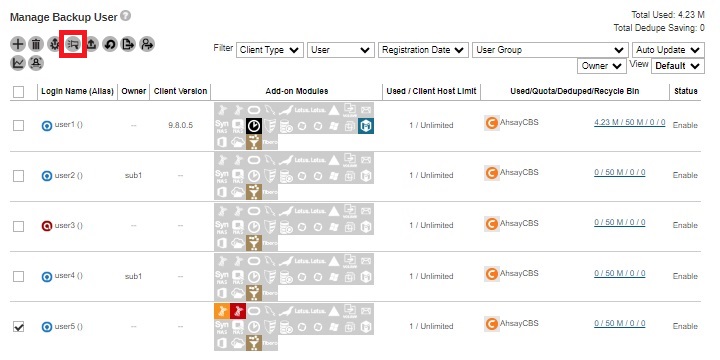Click the broadcast message toolbar icon
Image resolution: width=720 pixels, height=360 pixels.
[x=73, y=44]
